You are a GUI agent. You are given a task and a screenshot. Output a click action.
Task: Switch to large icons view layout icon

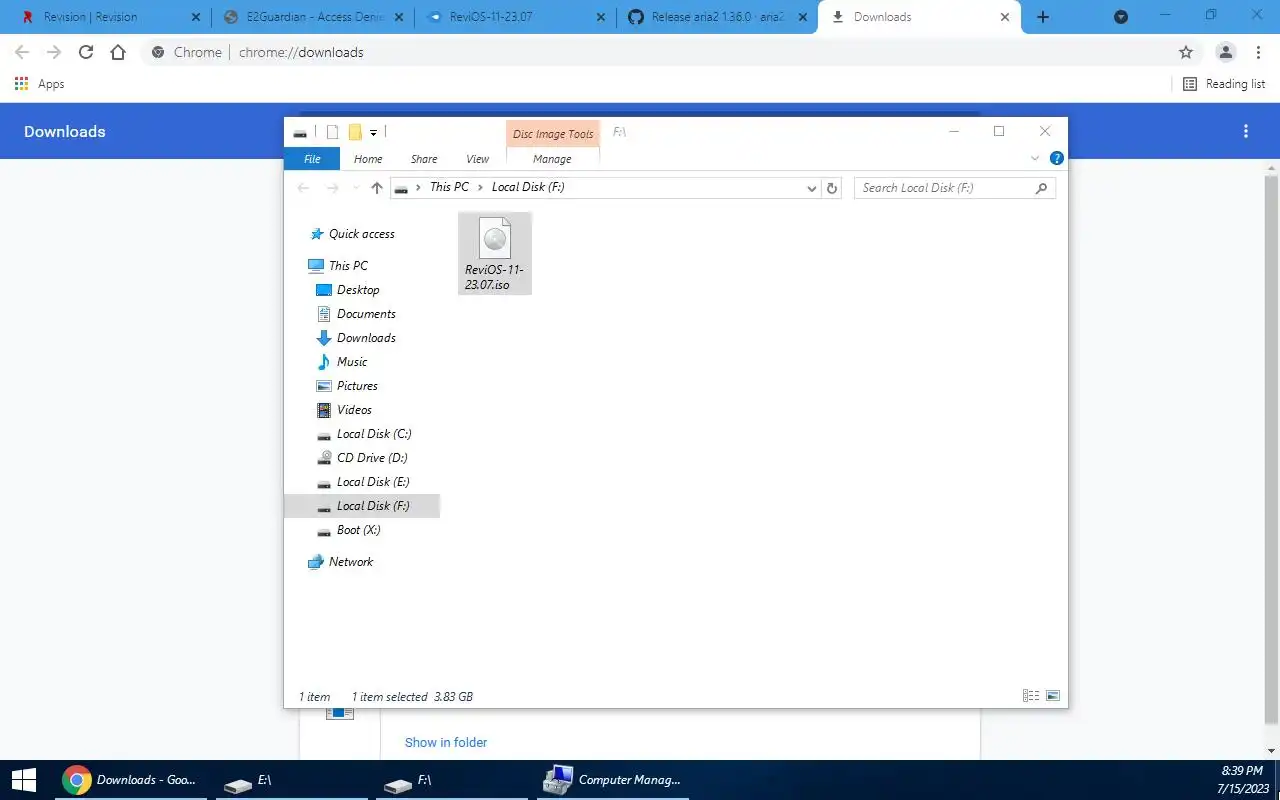[x=1052, y=696]
